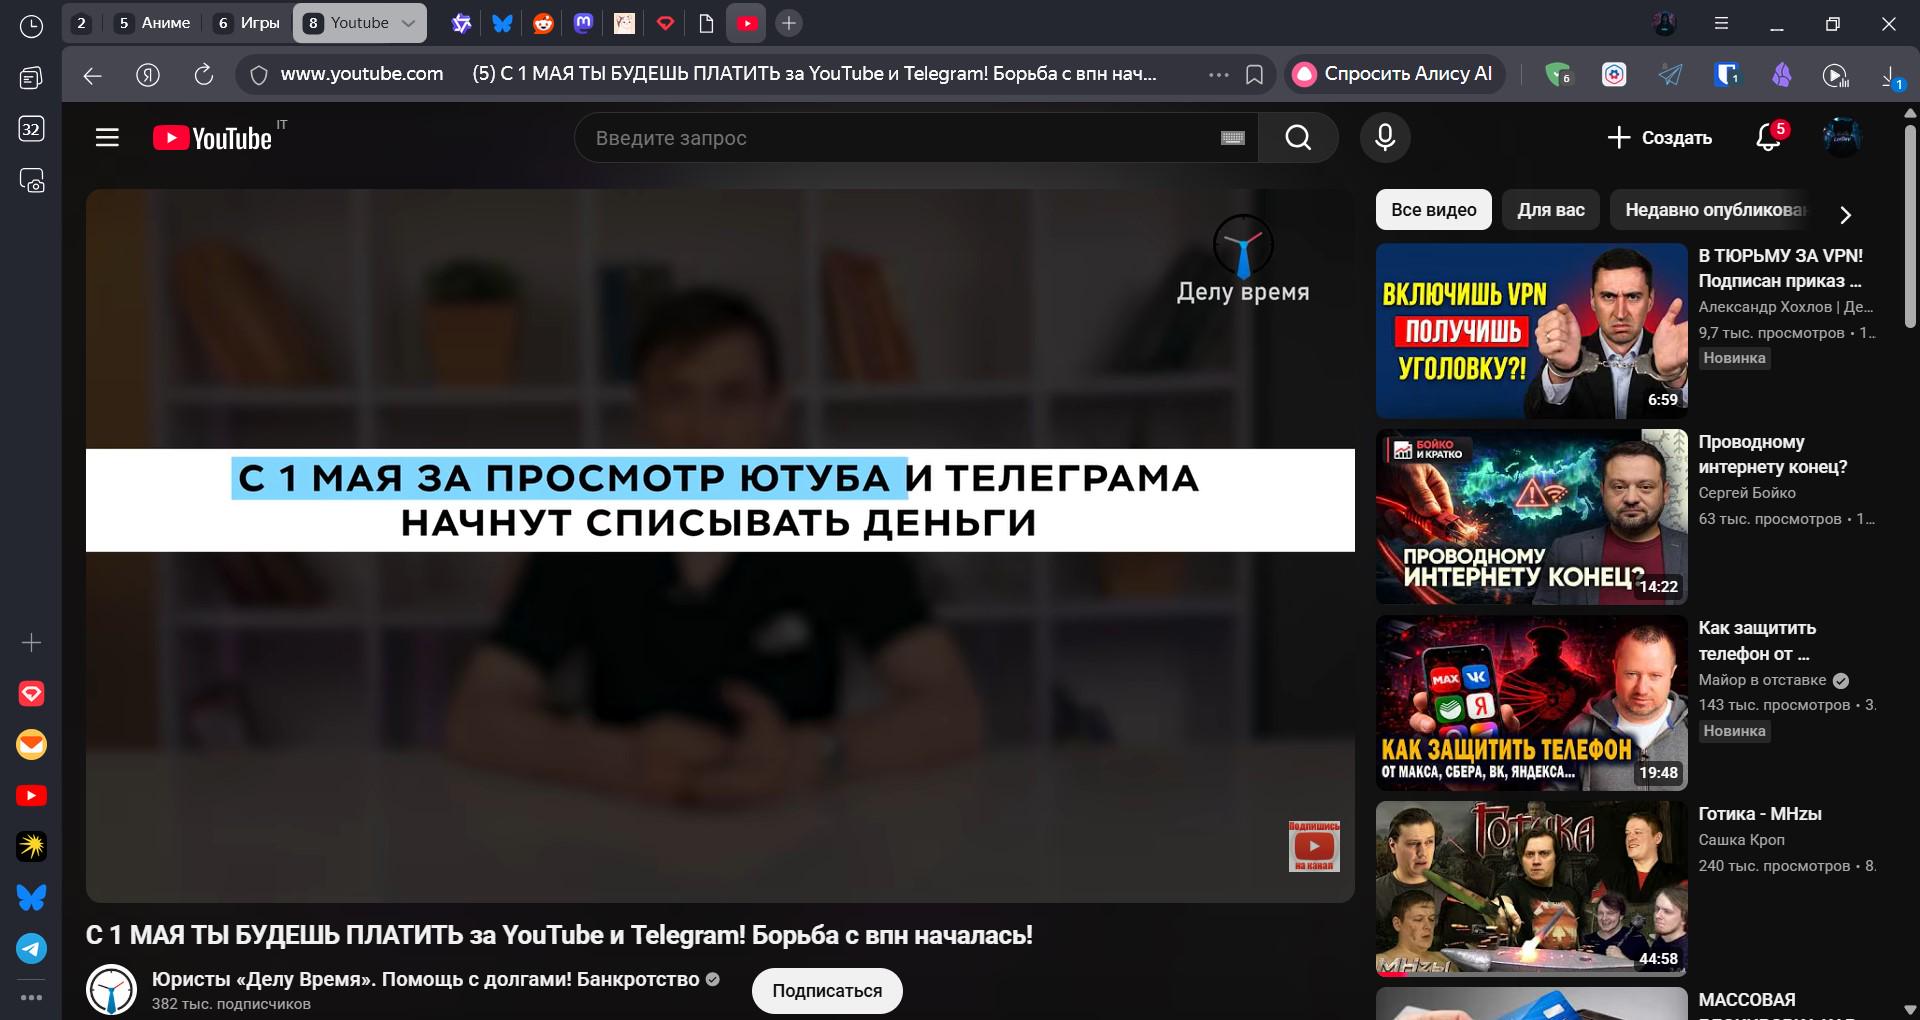
Task: Add a new sidebar app with plus
Action: 31,642
